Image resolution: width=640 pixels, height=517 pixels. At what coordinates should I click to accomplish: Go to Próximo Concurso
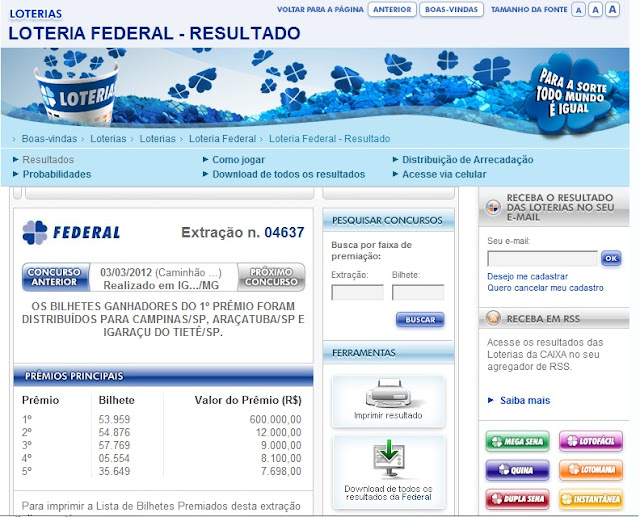[x=271, y=277]
